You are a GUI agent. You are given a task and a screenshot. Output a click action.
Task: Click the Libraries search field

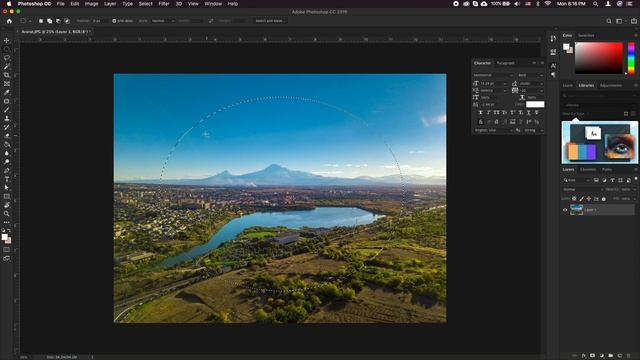[x=598, y=96]
